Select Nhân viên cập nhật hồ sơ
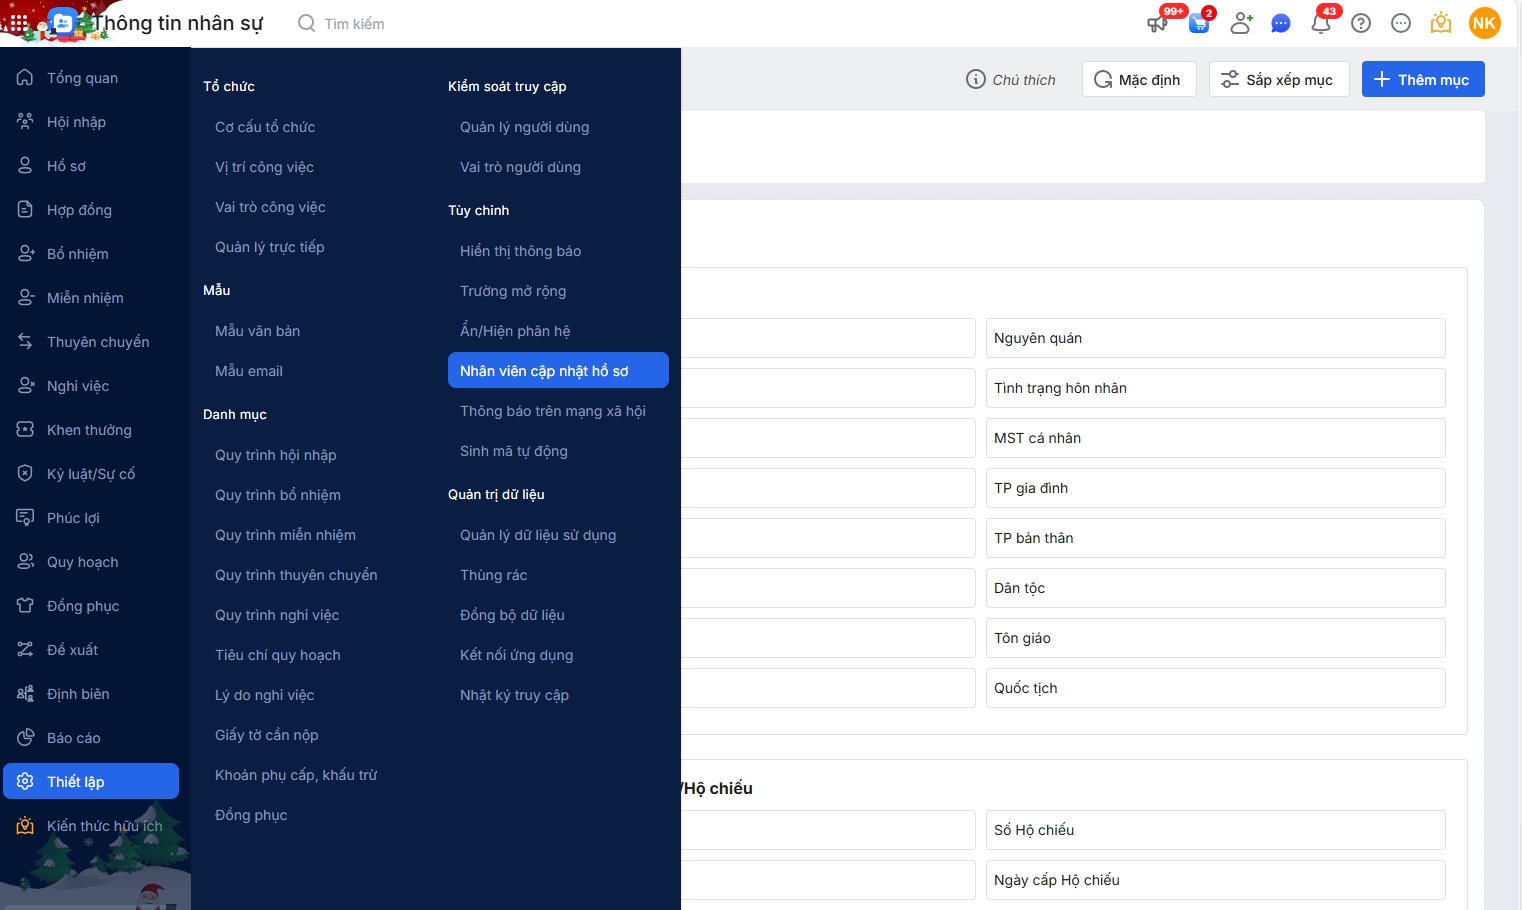Viewport: 1522px width, 910px height. (x=558, y=370)
